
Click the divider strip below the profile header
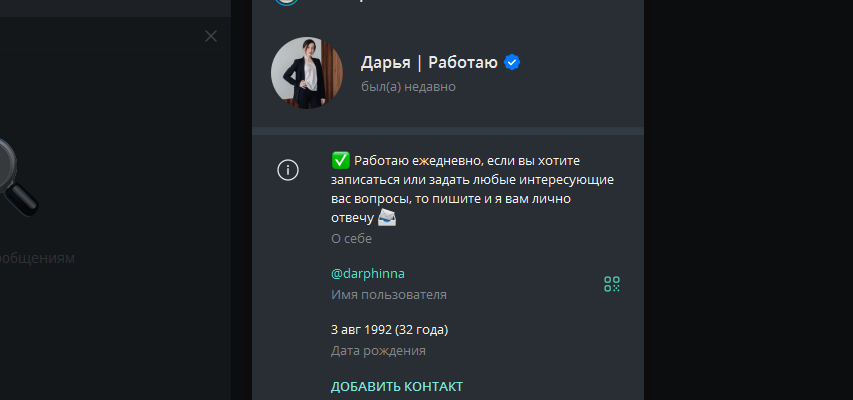(x=448, y=131)
